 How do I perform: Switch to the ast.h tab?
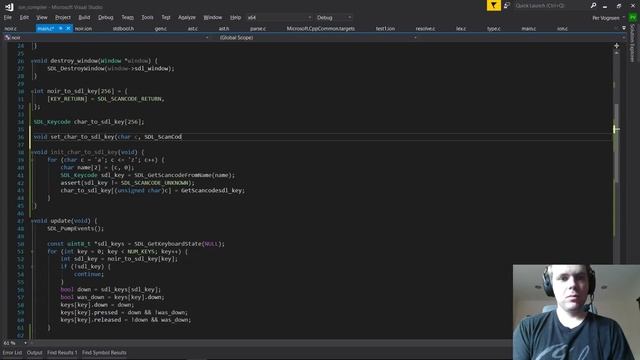pyautogui.click(x=224, y=29)
